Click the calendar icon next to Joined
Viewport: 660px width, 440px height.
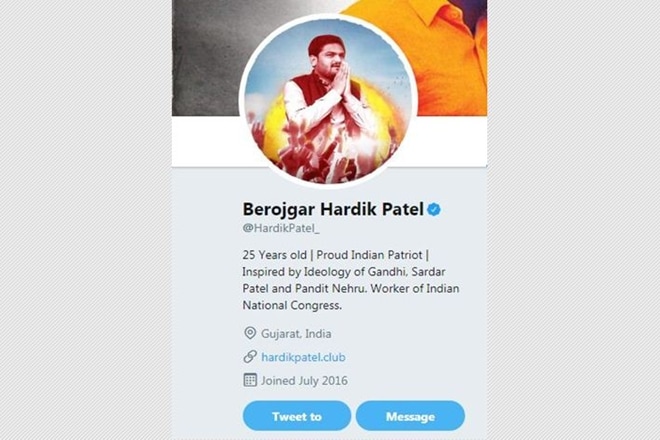click(250, 380)
